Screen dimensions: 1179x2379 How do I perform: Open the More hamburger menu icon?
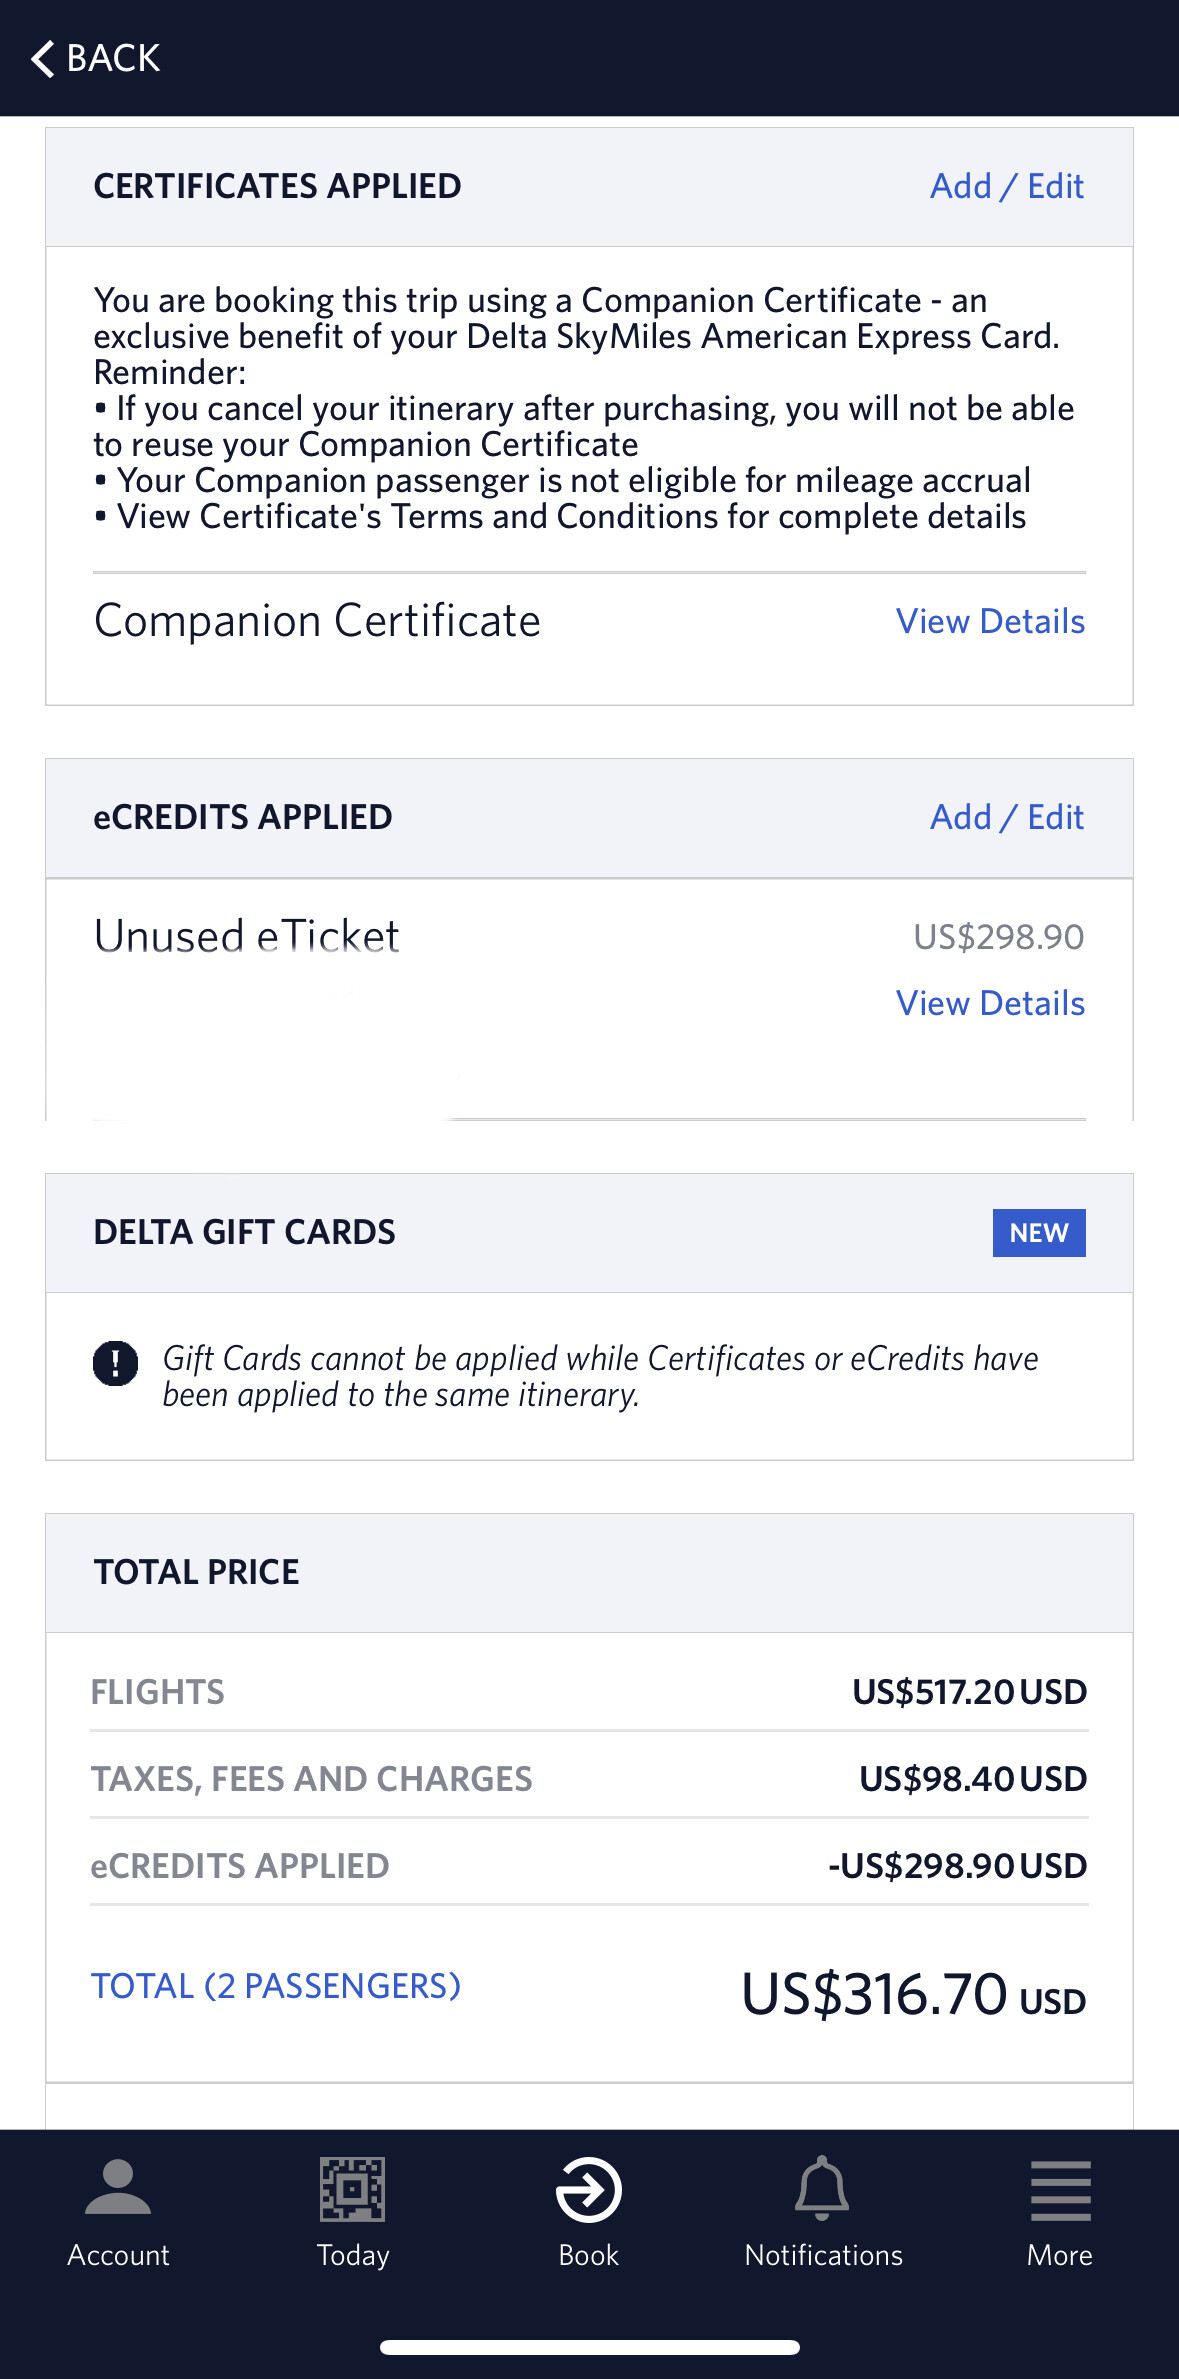click(x=1060, y=2189)
